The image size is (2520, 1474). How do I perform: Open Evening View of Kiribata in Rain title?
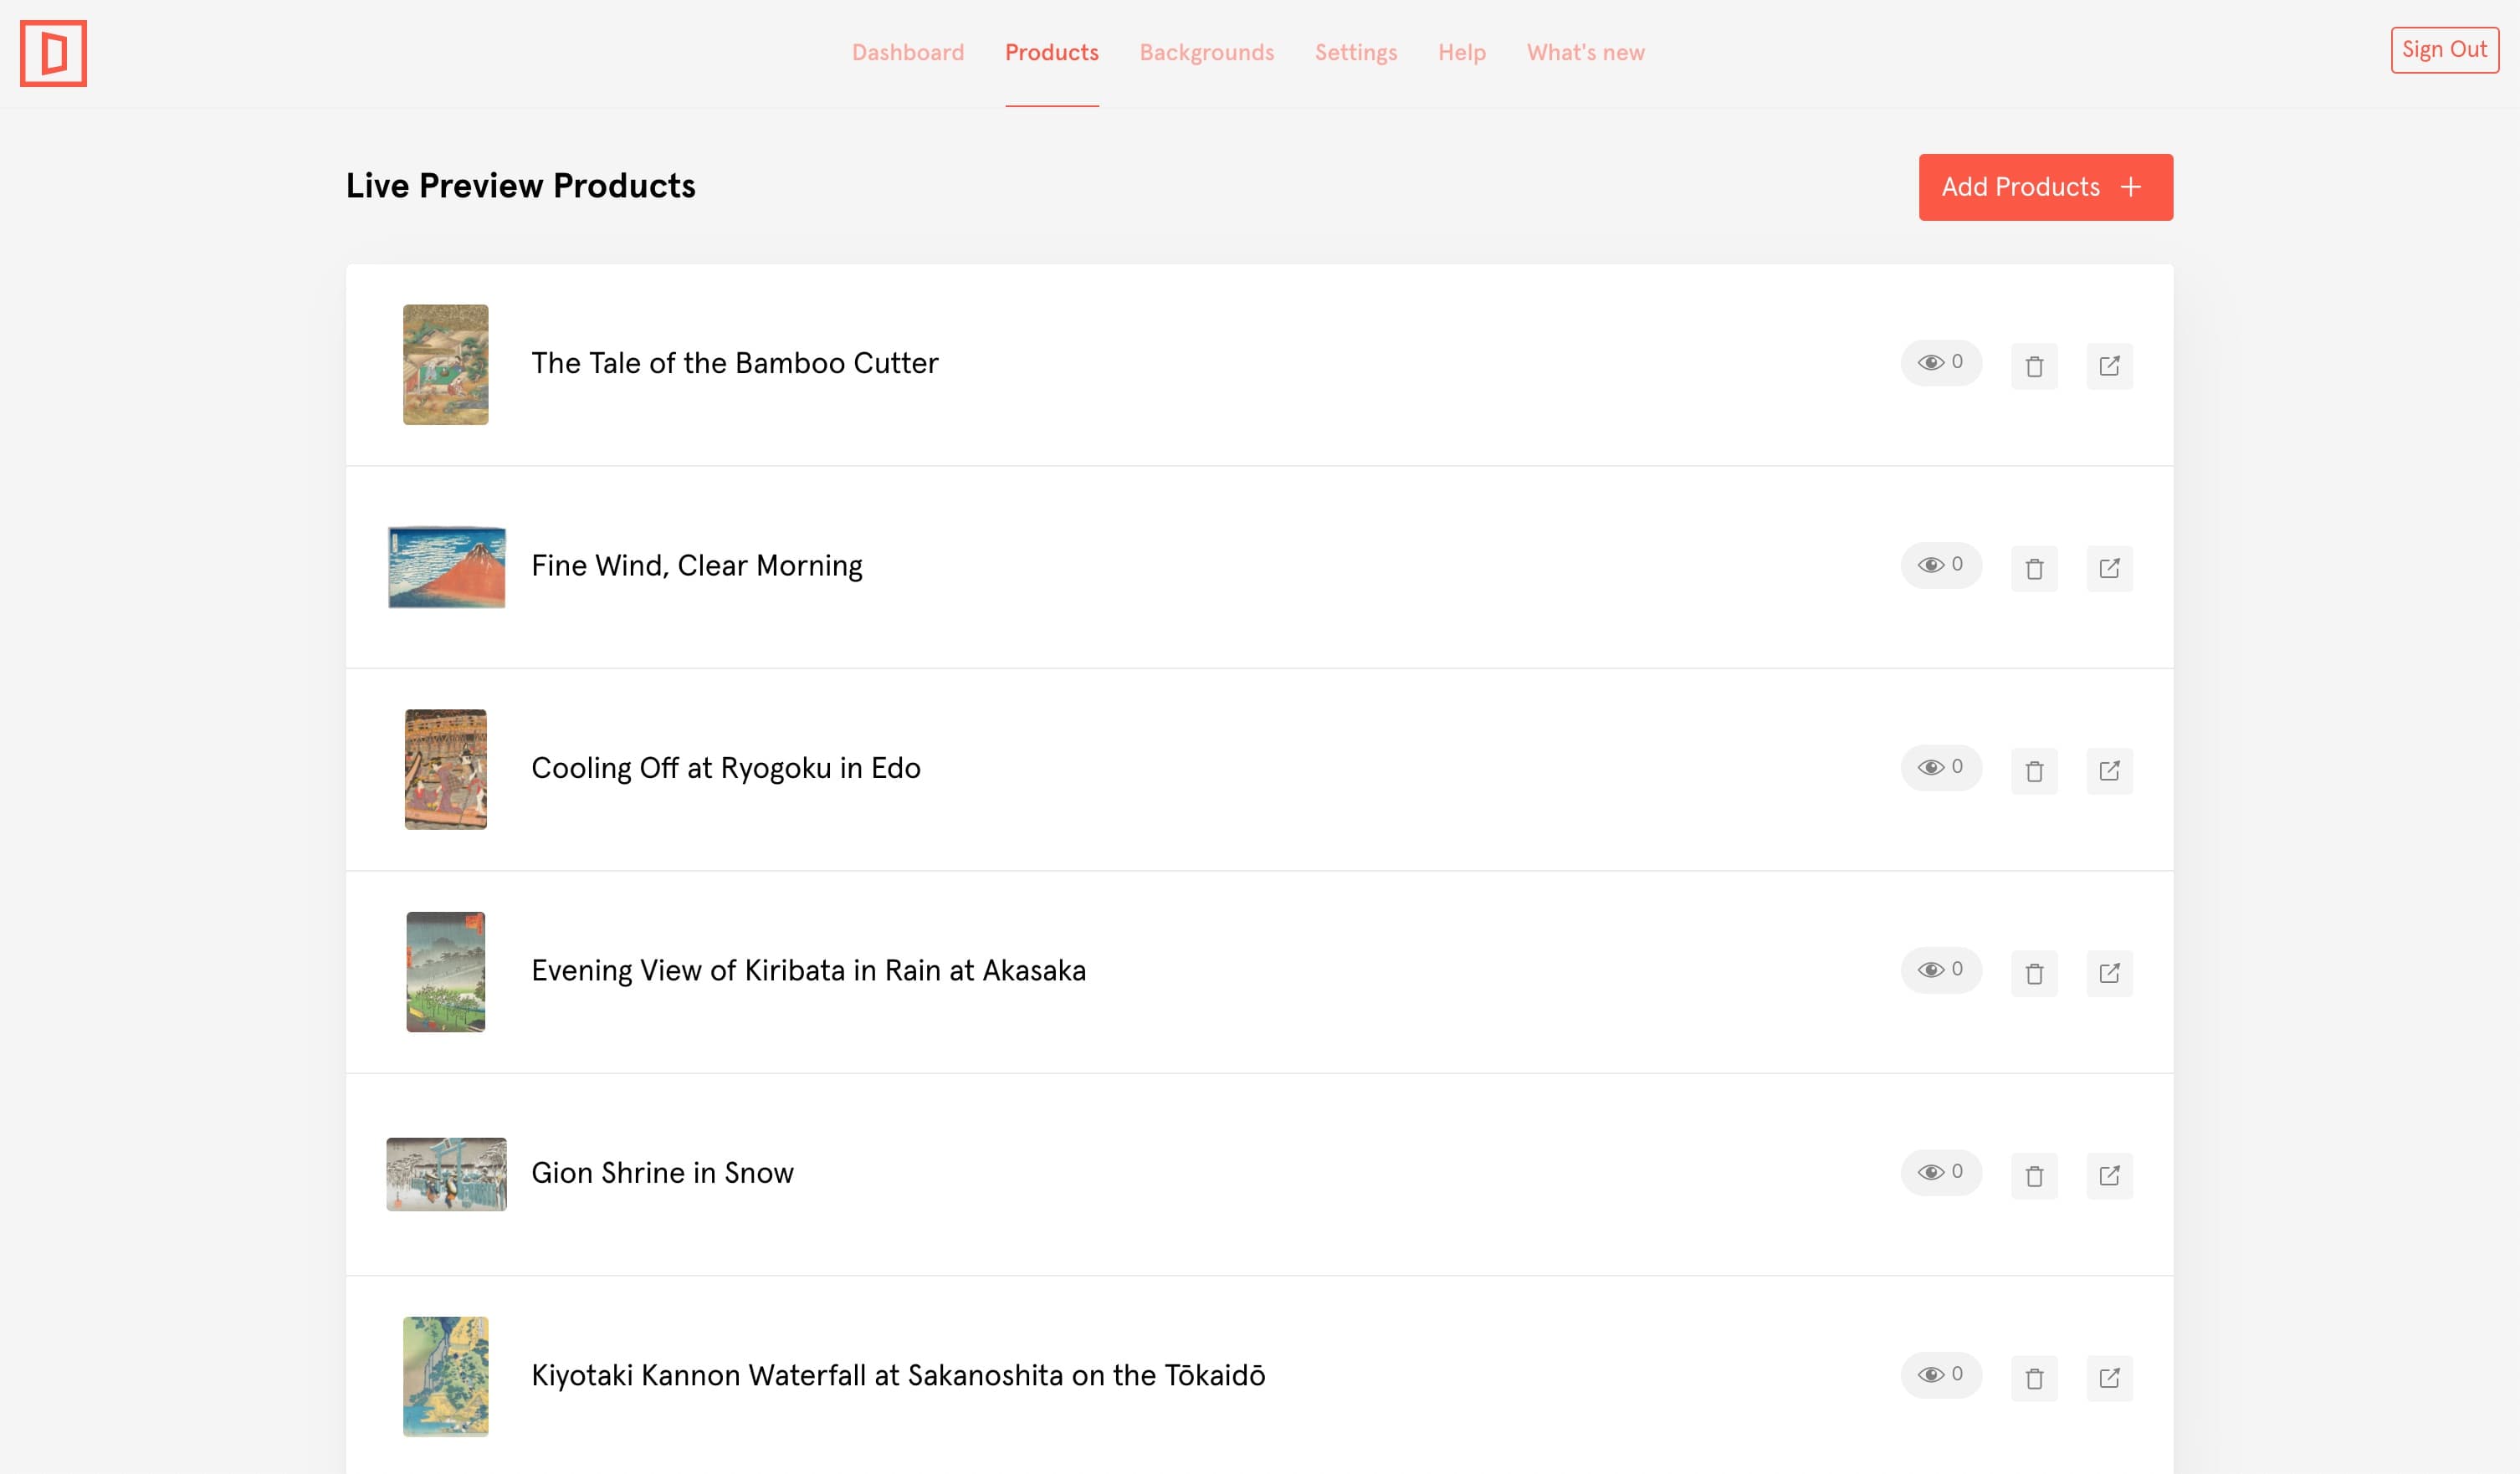pyautogui.click(x=808, y=970)
